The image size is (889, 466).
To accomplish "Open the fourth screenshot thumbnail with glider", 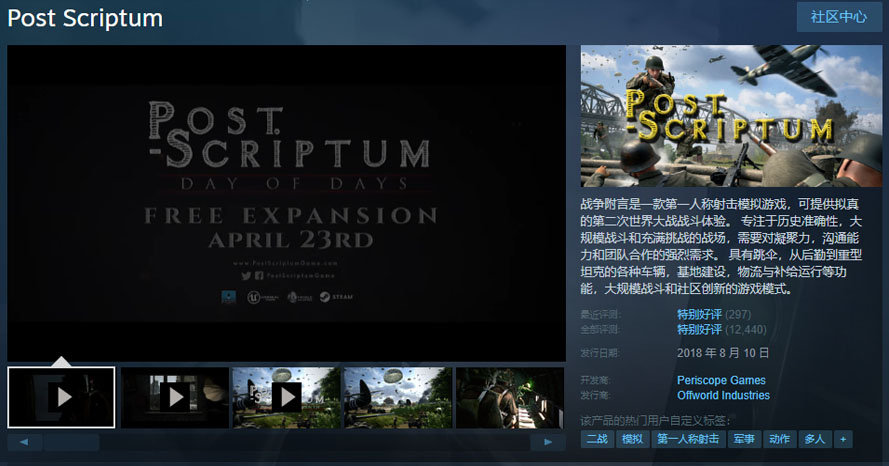I will (x=398, y=397).
